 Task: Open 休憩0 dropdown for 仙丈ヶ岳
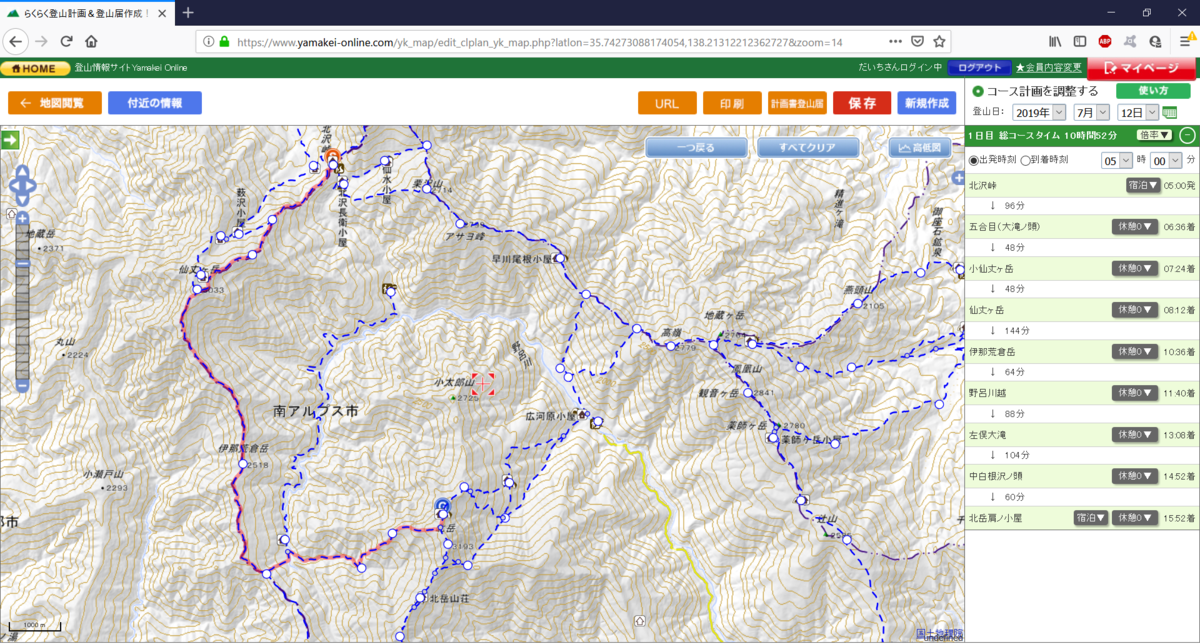pos(1135,310)
